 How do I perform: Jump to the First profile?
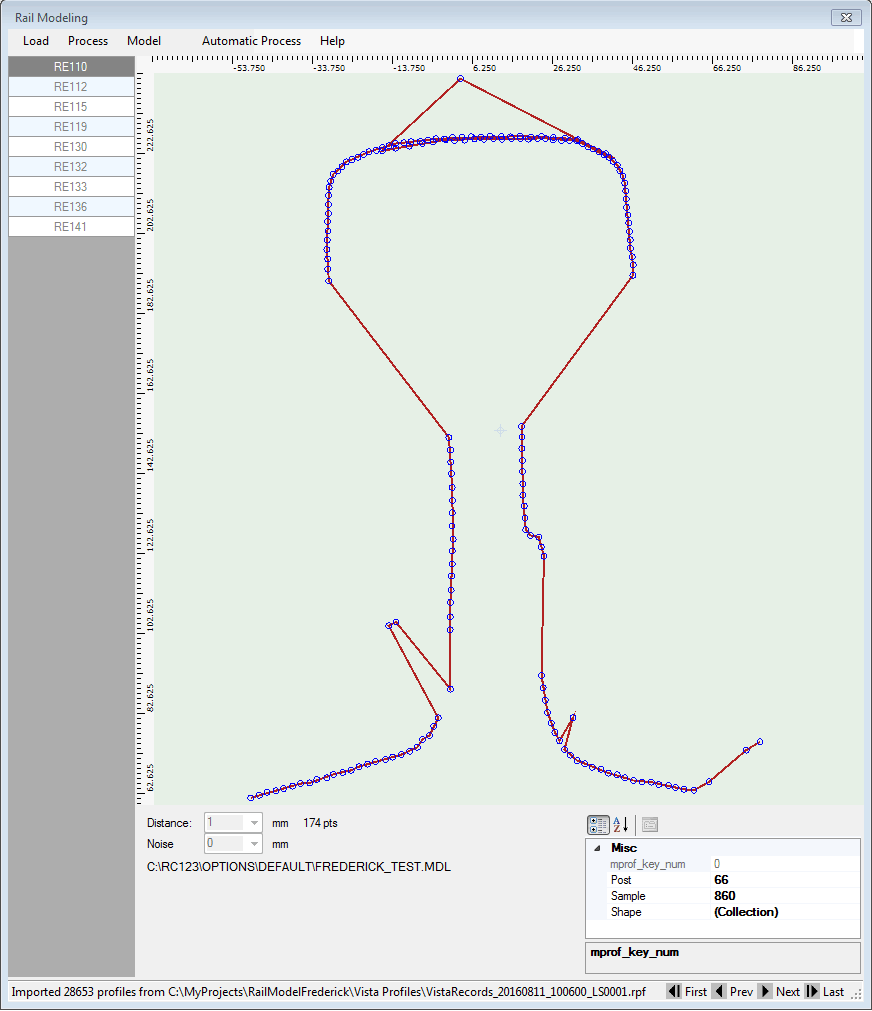(686, 992)
